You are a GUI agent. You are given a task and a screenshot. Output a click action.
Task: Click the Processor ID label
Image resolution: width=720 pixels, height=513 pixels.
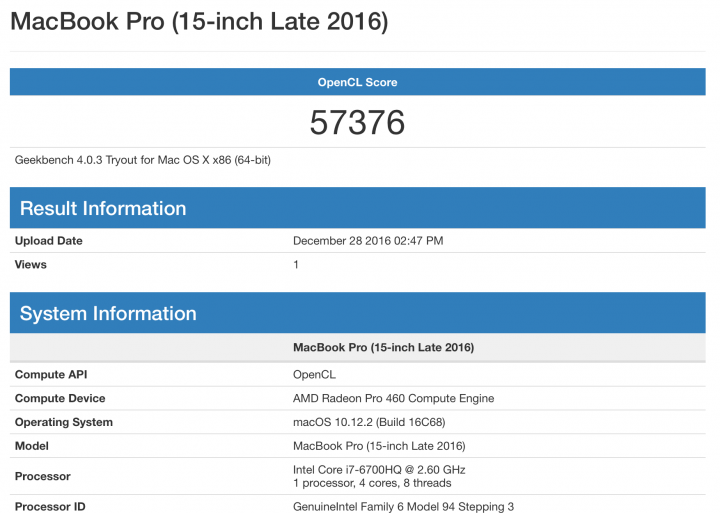50,507
